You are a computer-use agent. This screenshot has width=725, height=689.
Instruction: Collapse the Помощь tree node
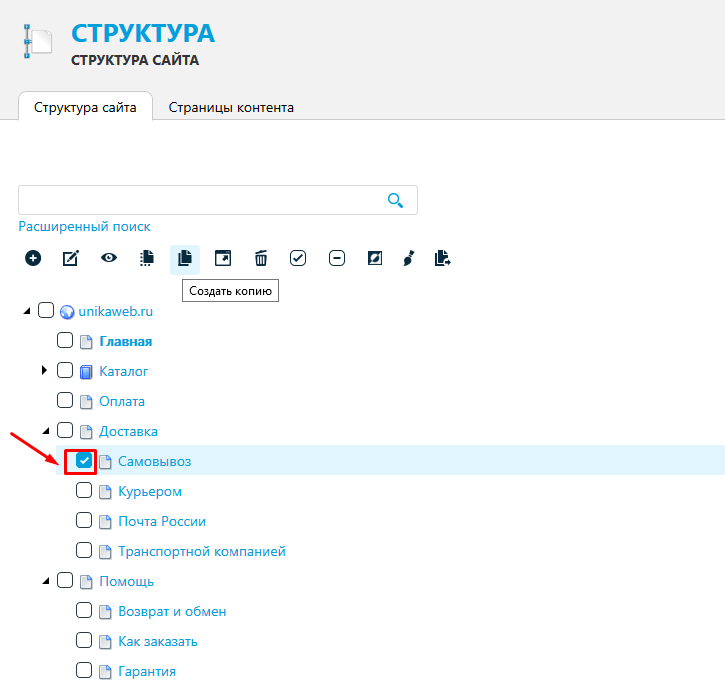pyautogui.click(x=46, y=581)
